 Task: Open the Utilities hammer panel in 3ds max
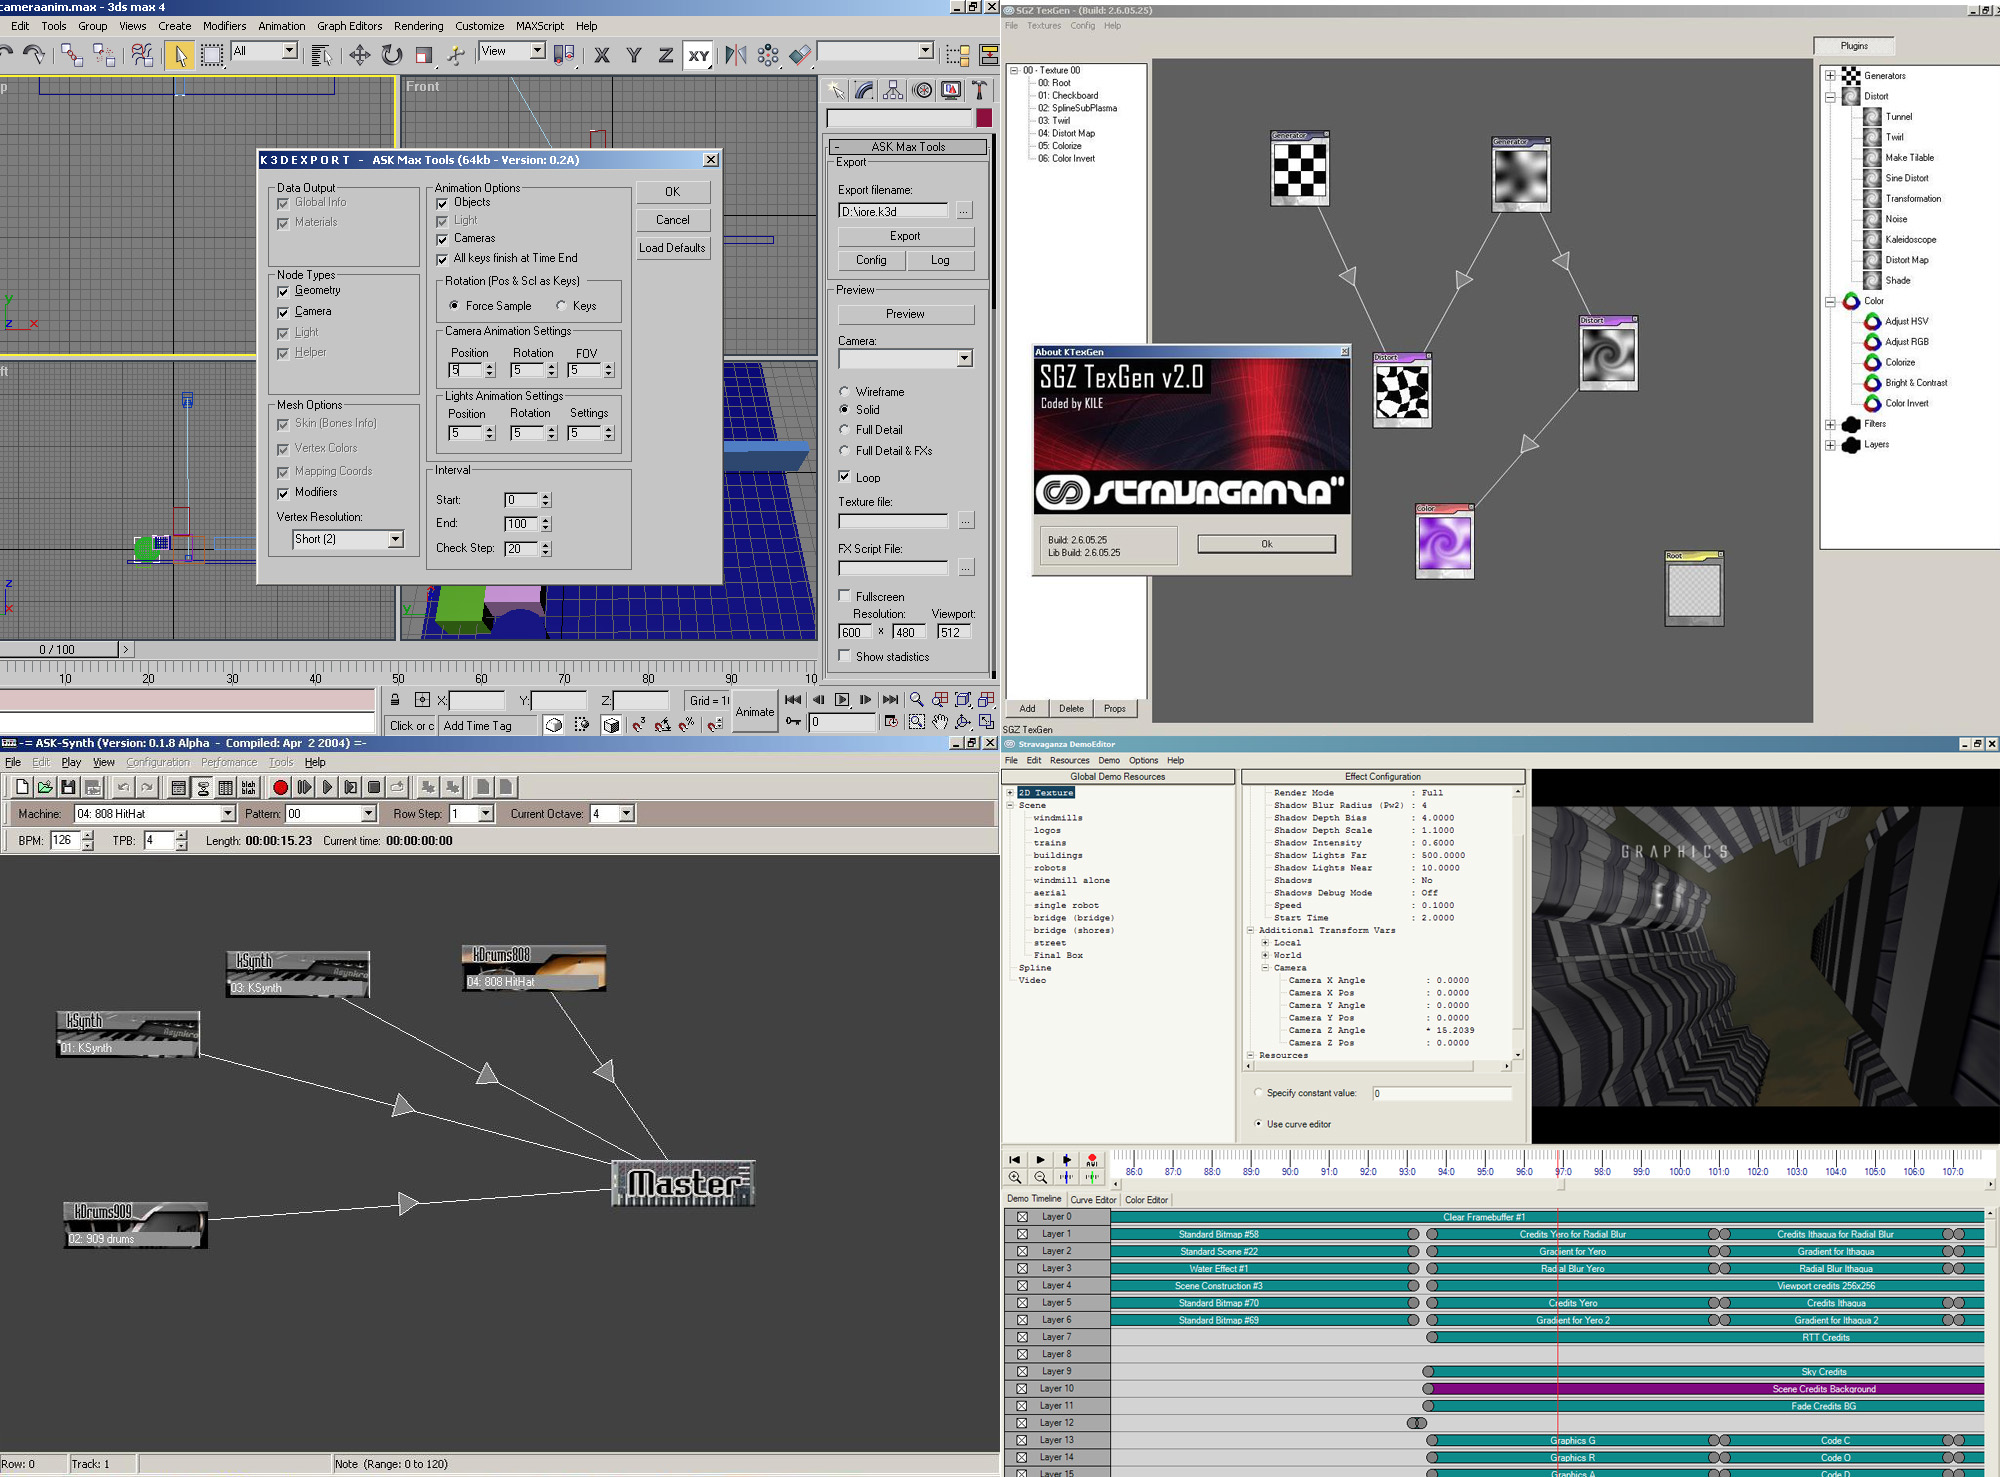tap(980, 91)
